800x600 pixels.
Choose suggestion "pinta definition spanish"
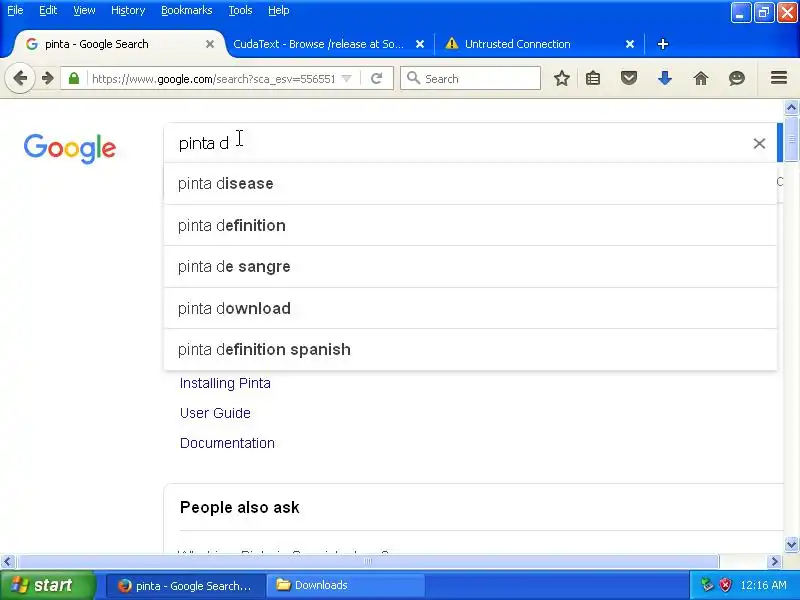point(470,350)
